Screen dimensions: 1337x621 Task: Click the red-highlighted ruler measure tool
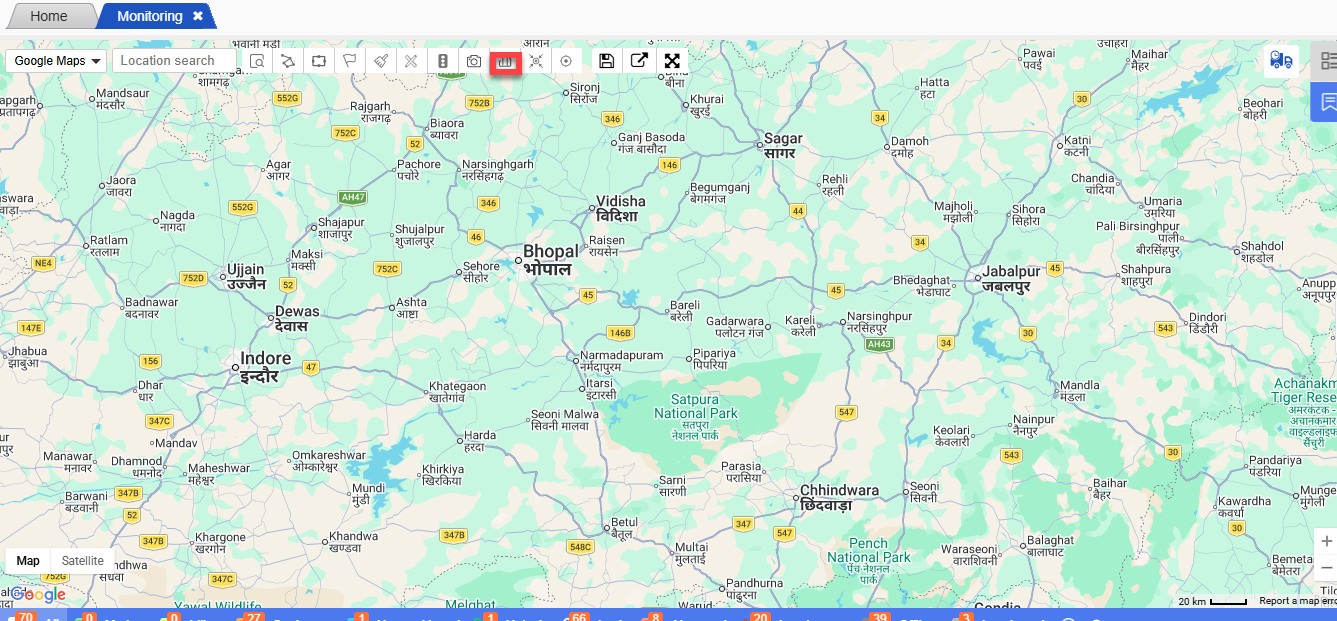click(506, 61)
